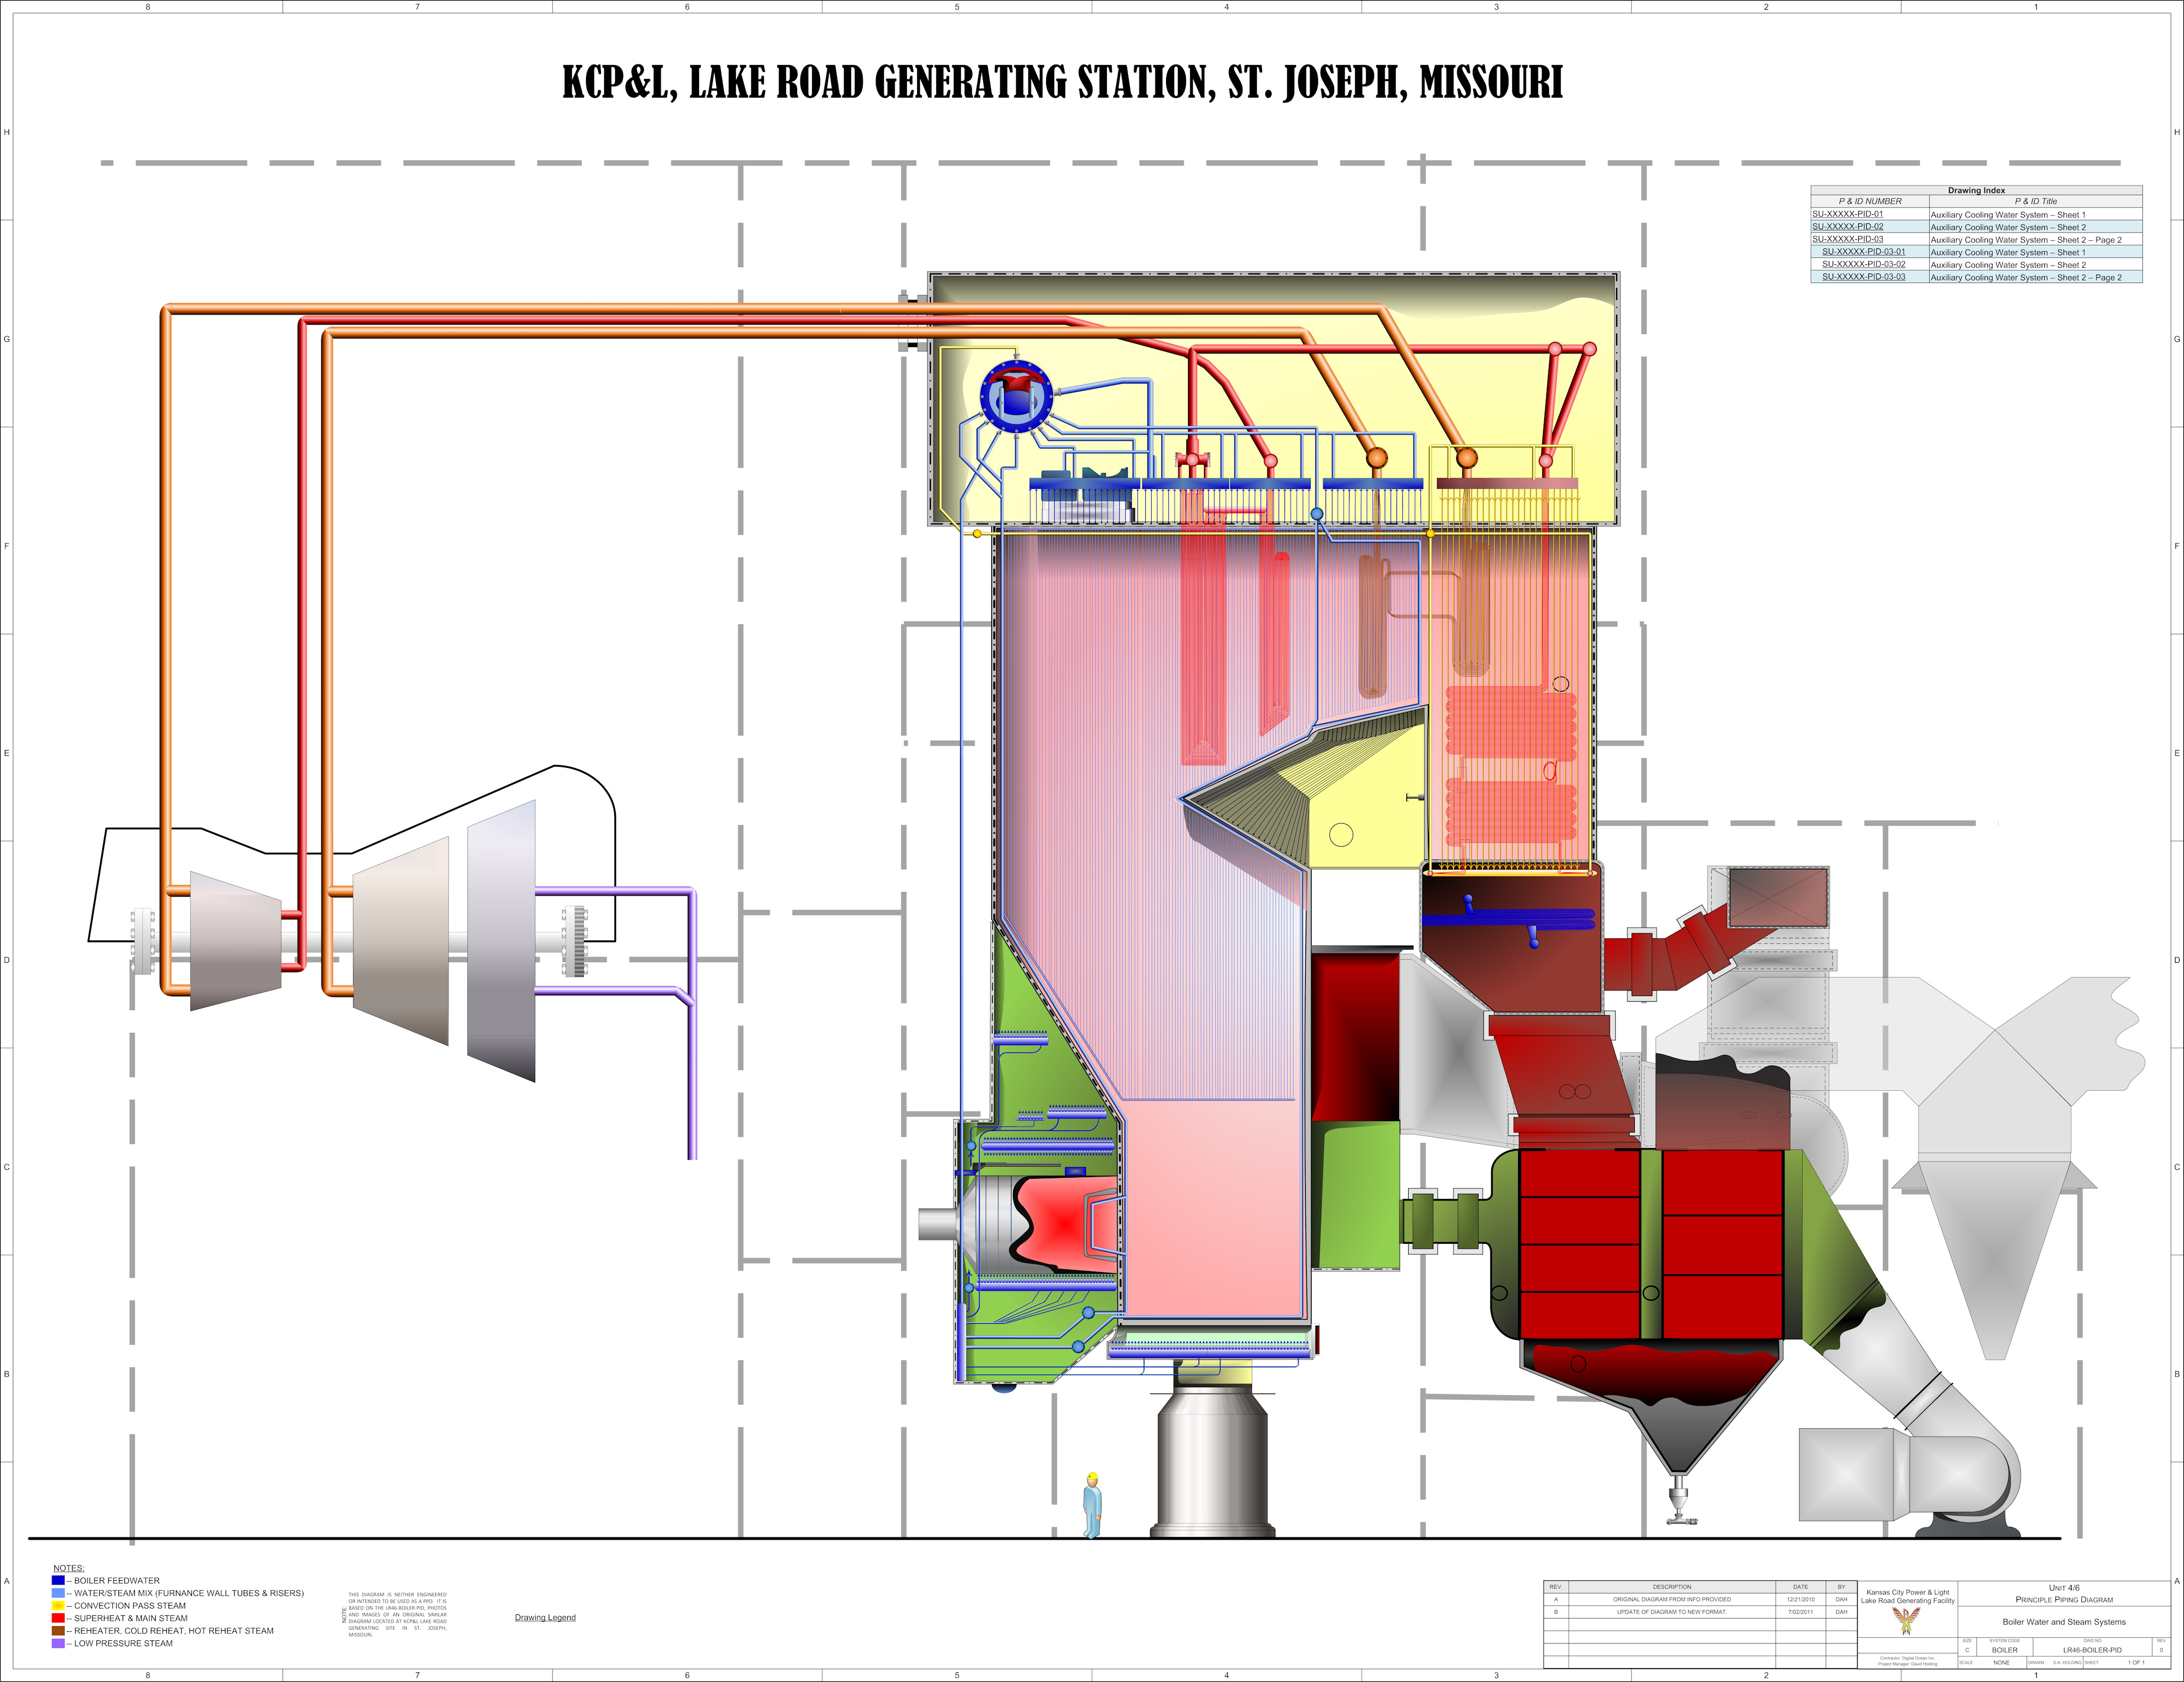Click the large low-pressure turbine section

[501, 940]
